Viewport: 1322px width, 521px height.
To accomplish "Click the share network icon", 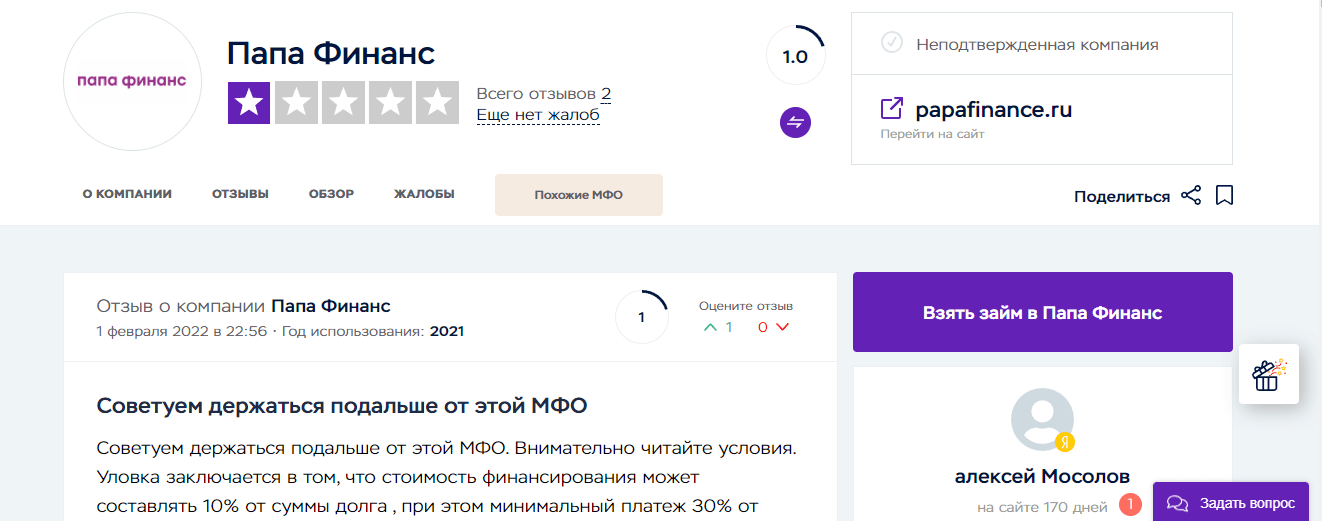I will click(1191, 195).
